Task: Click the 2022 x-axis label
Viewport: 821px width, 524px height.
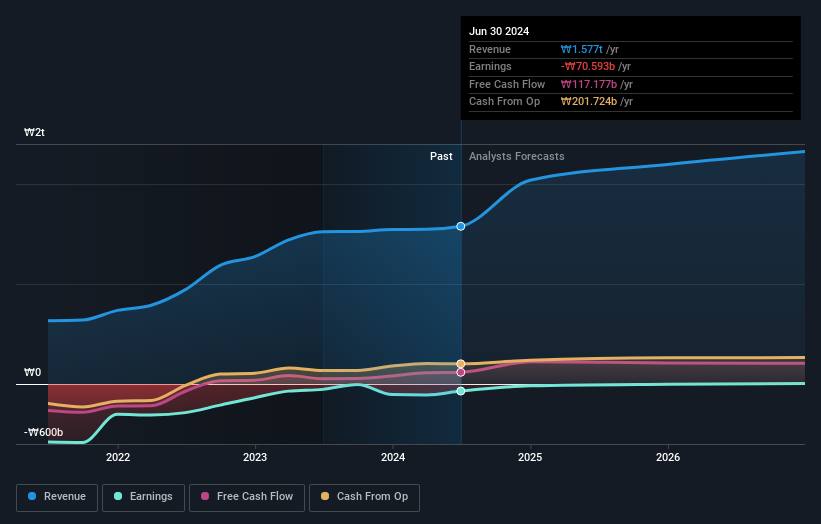Action: pyautogui.click(x=118, y=457)
